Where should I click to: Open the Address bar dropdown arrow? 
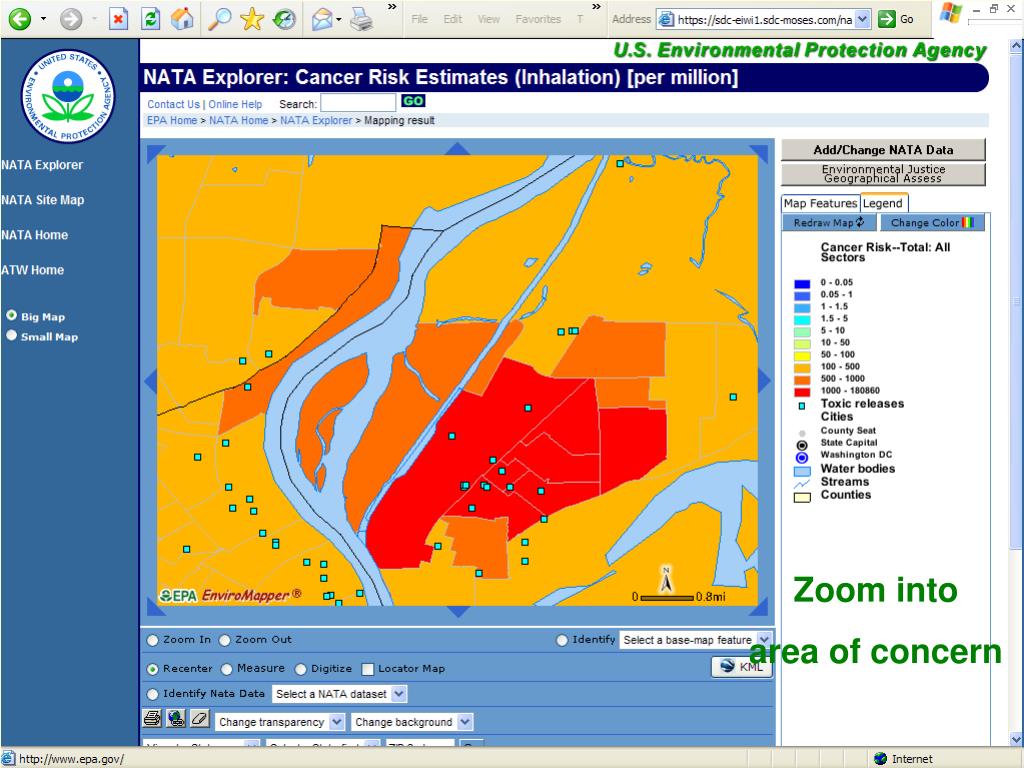tap(862, 20)
